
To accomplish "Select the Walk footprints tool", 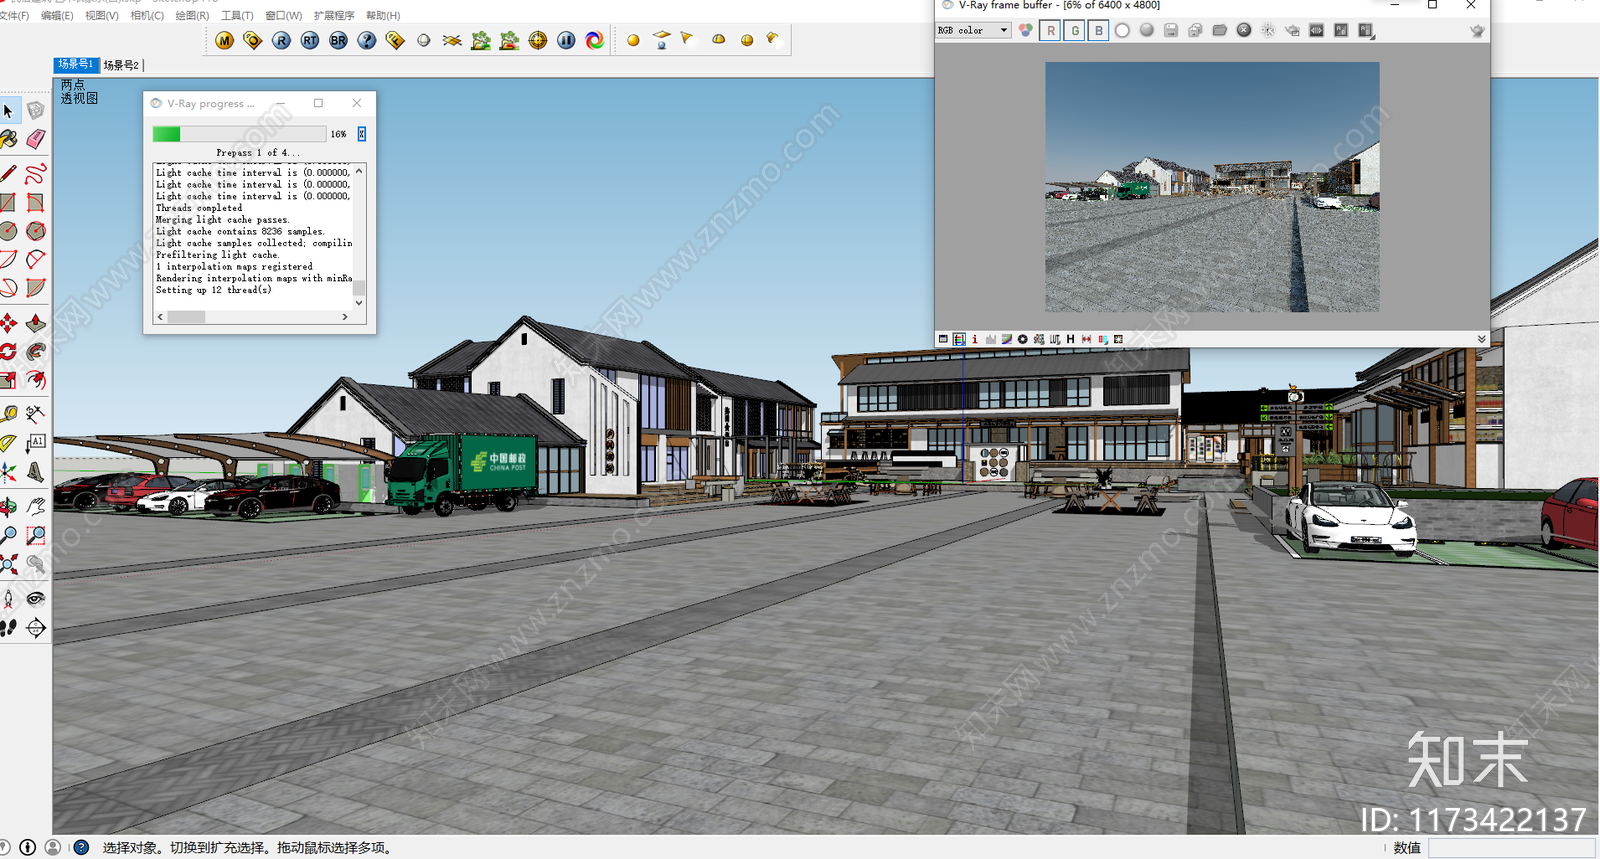I will [x=9, y=628].
